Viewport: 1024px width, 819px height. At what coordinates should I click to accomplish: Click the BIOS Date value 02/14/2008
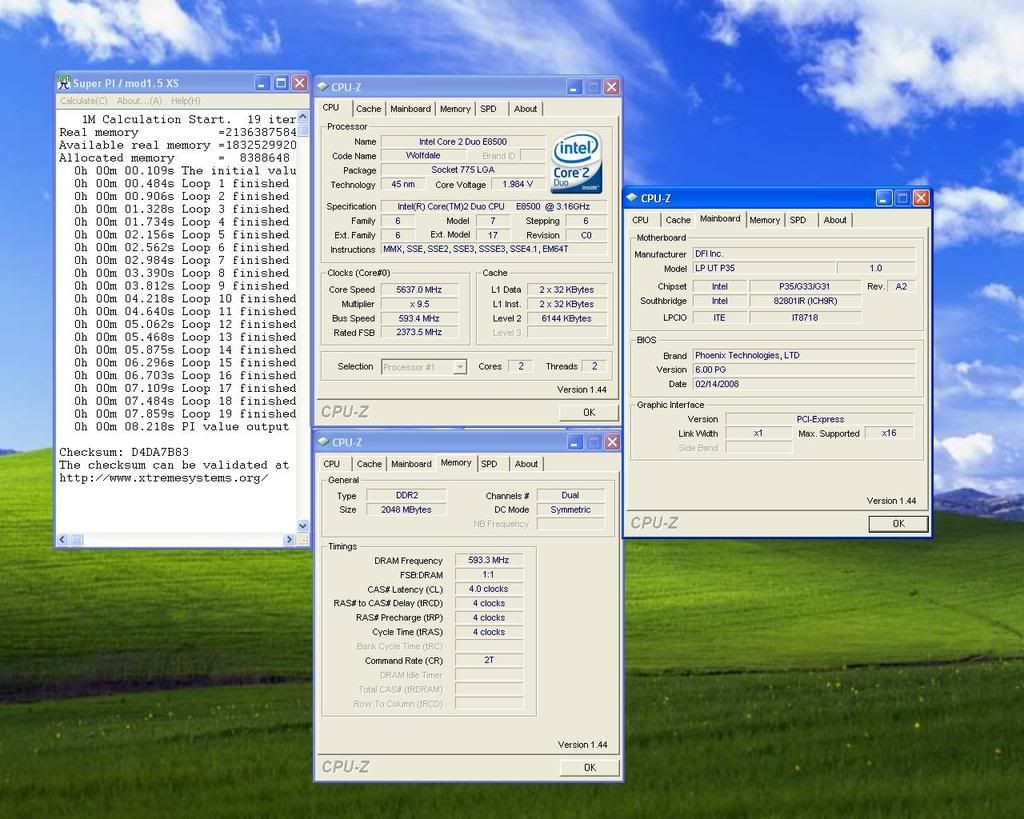[803, 384]
